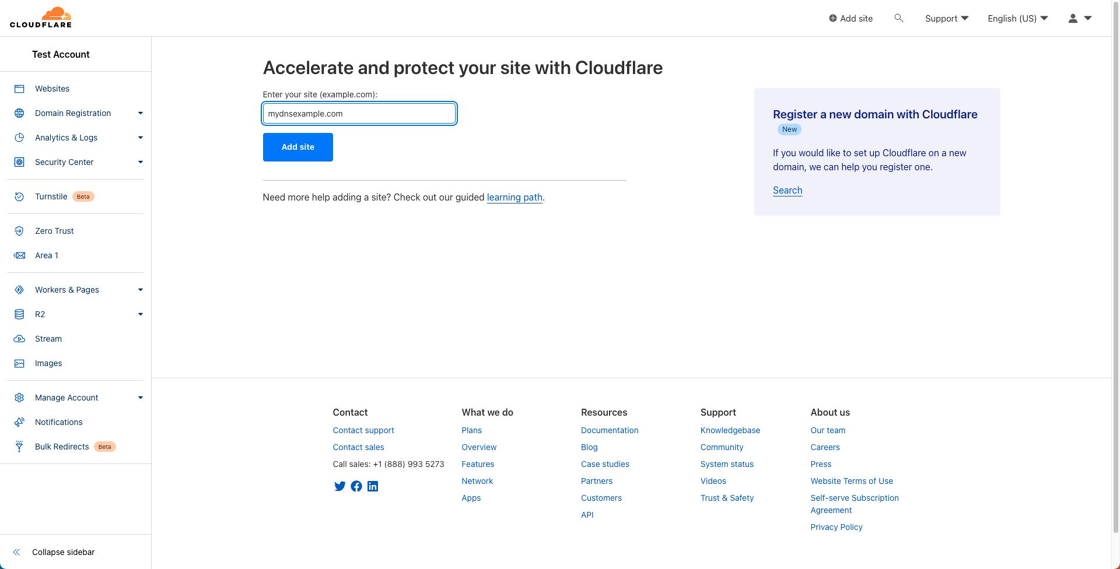Image resolution: width=1120 pixels, height=569 pixels.
Task: Open System status footer link
Action: (x=727, y=464)
